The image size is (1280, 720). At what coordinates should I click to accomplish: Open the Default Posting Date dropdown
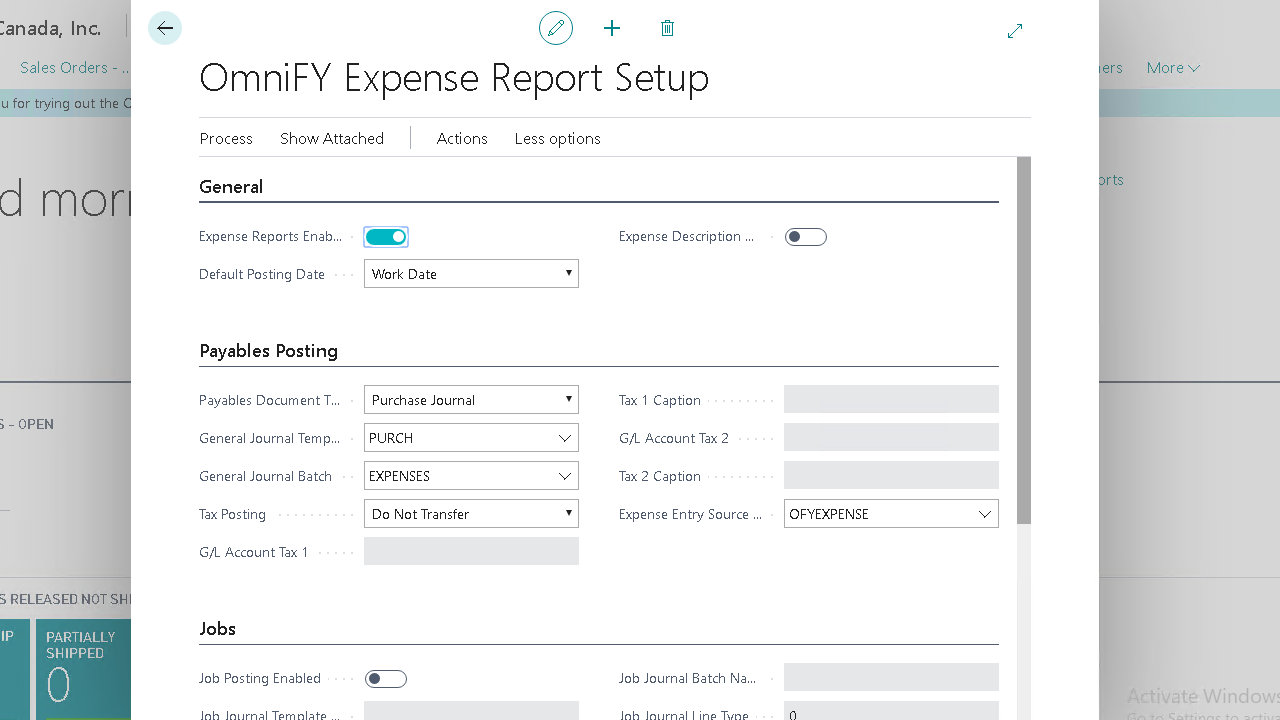471,274
